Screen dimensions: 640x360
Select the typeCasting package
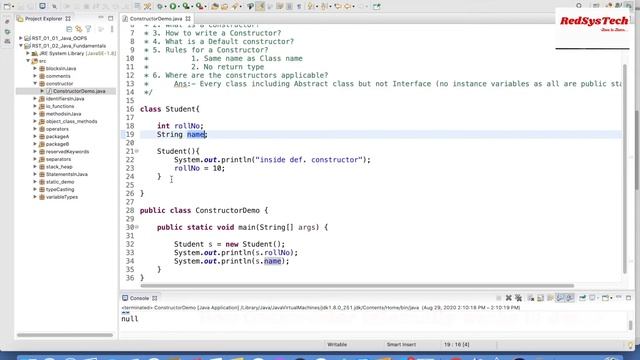(x=60, y=189)
